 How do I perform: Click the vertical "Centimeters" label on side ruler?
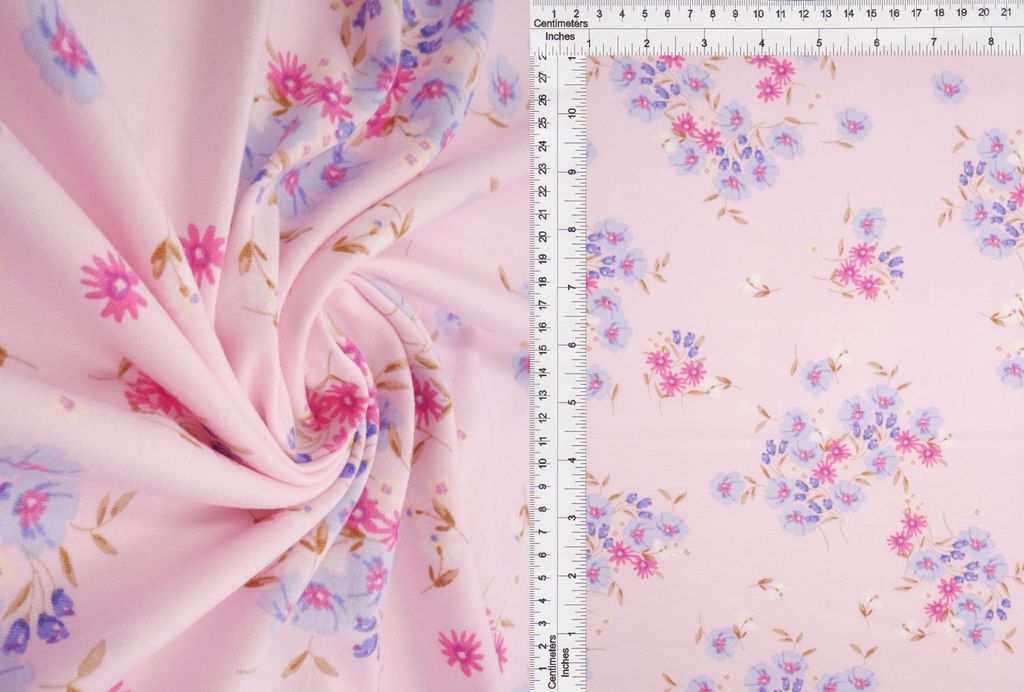(x=552, y=661)
